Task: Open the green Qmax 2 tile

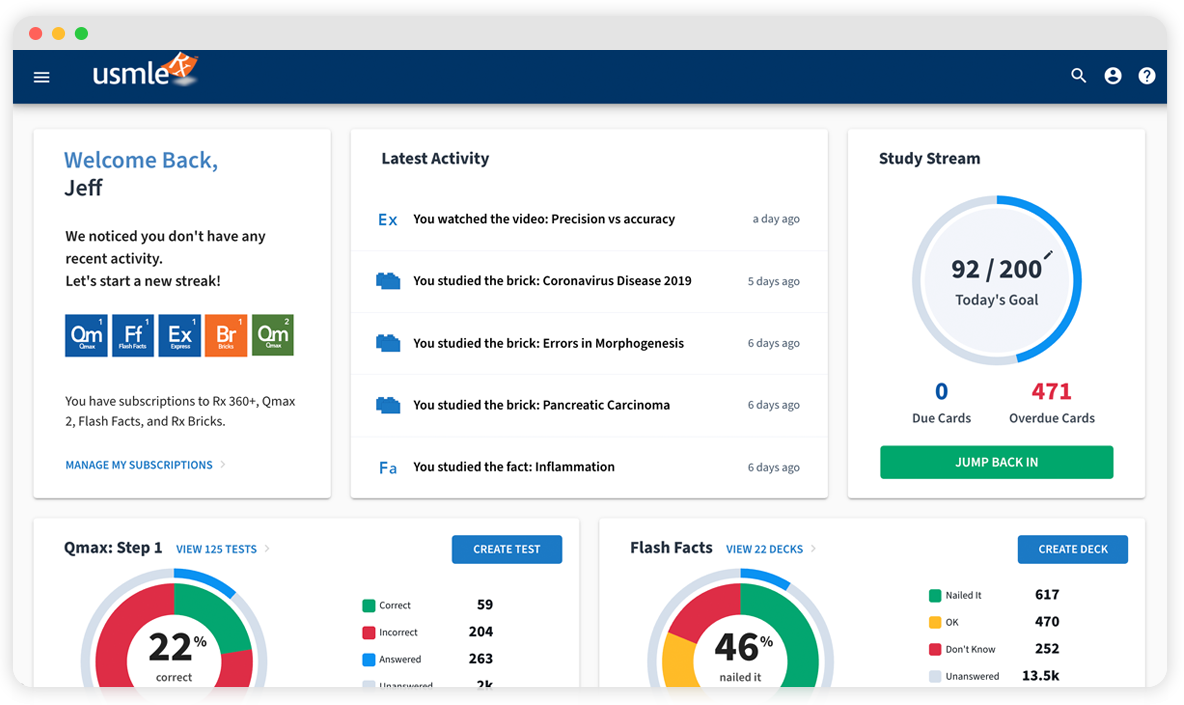Action: 273,335
